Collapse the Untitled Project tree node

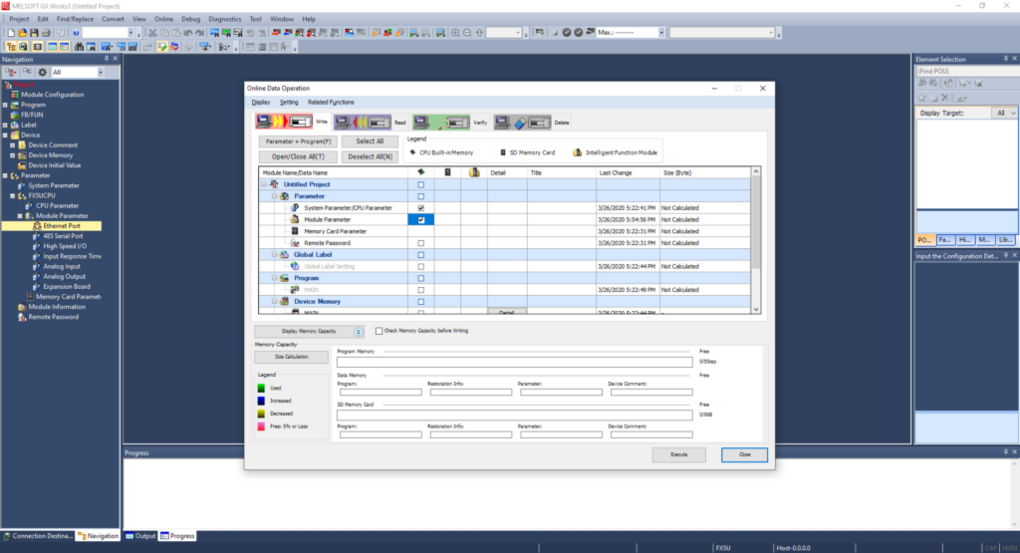pos(264,185)
